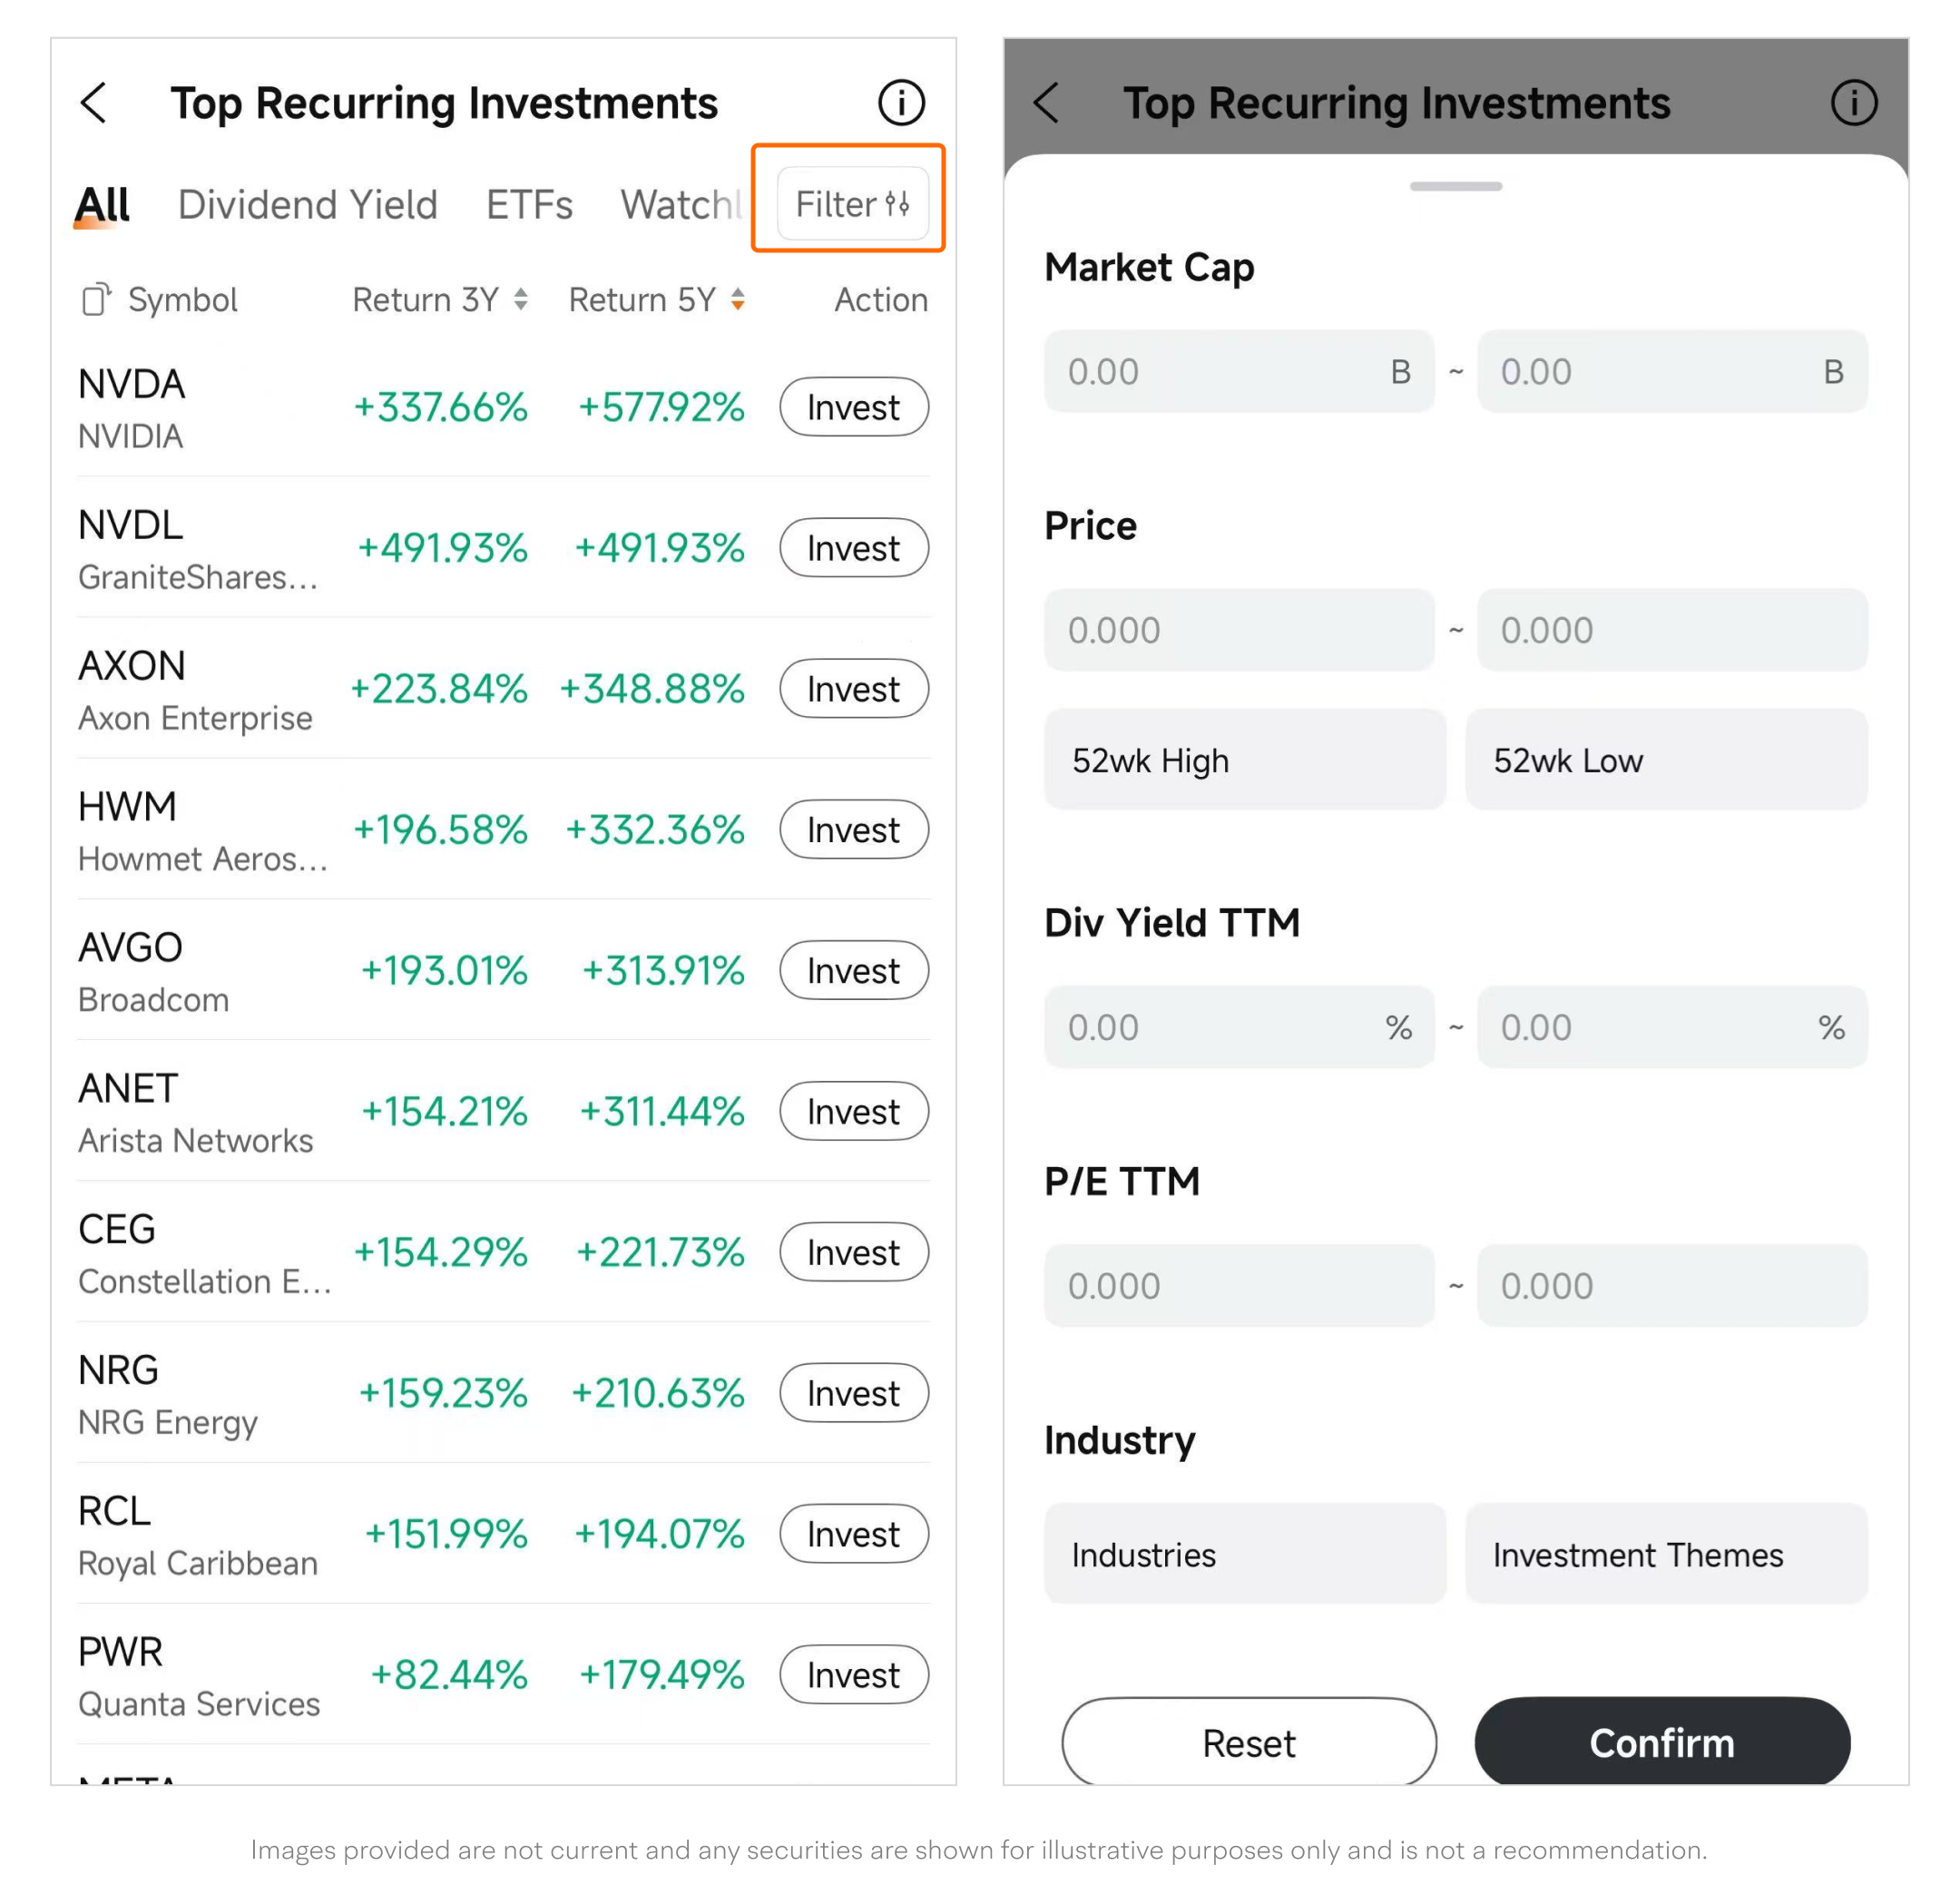
Task: Toggle the 52wk Low price option
Action: click(1666, 760)
